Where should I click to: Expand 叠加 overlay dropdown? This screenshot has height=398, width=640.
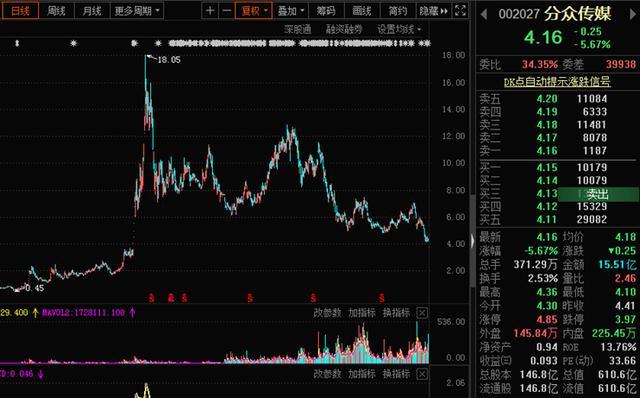tap(291, 11)
